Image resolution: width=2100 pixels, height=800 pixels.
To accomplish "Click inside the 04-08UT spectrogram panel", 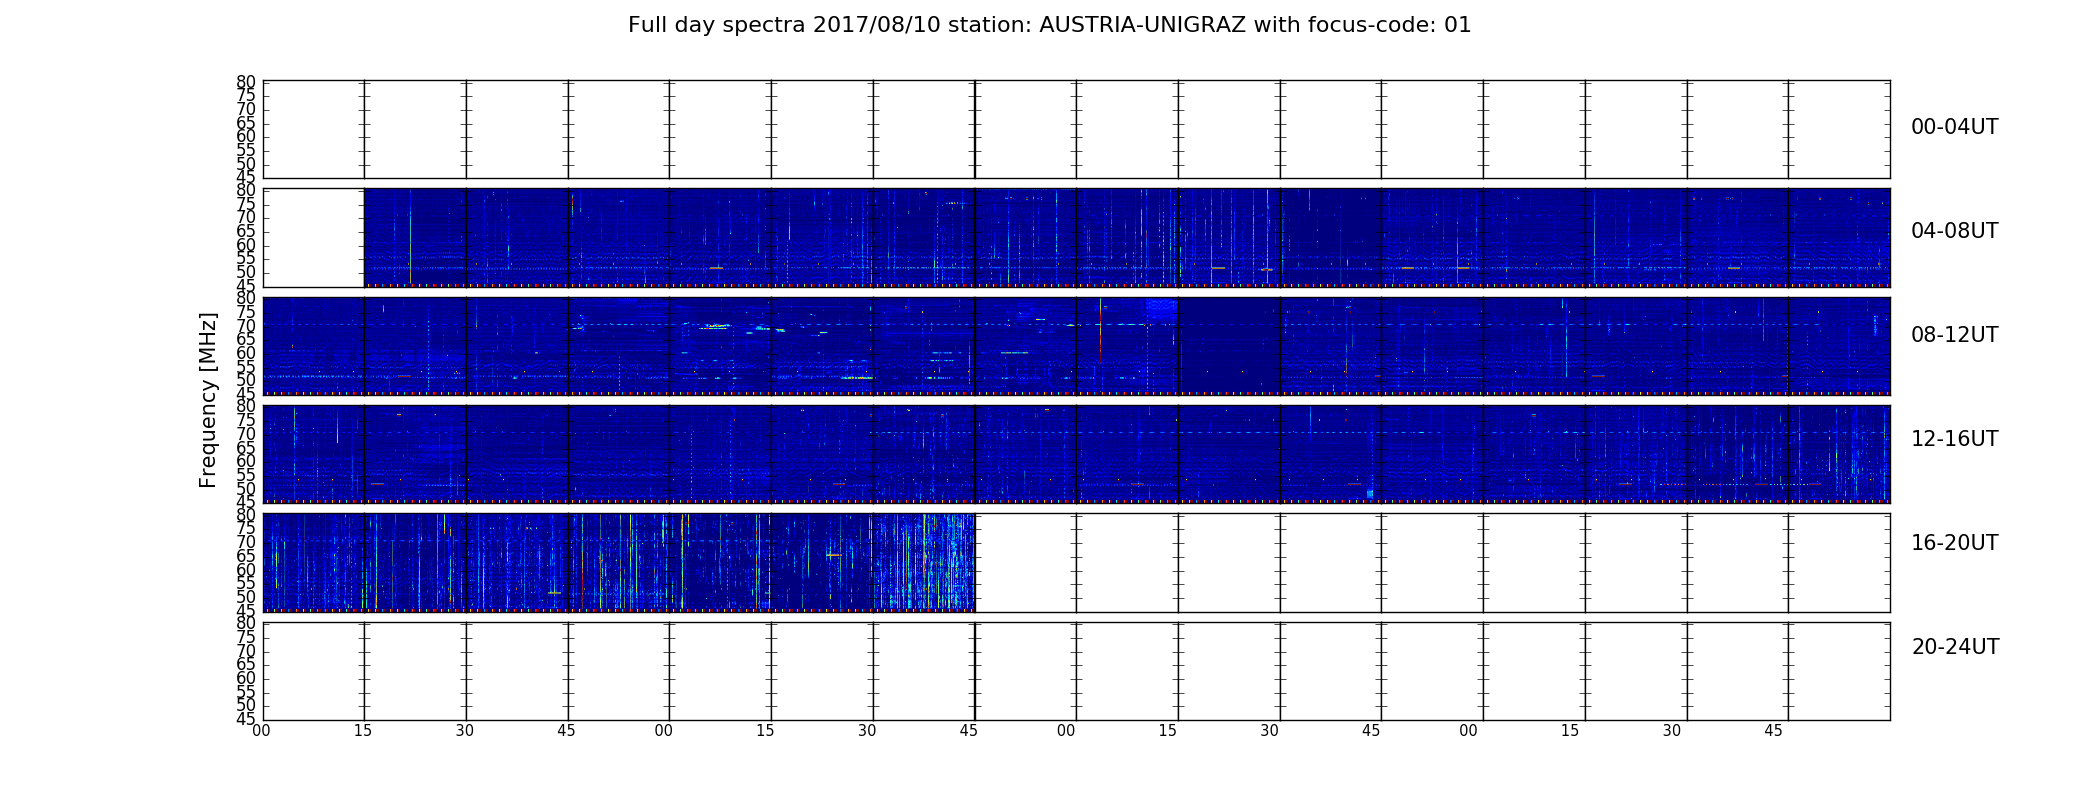I will pos(1127,238).
